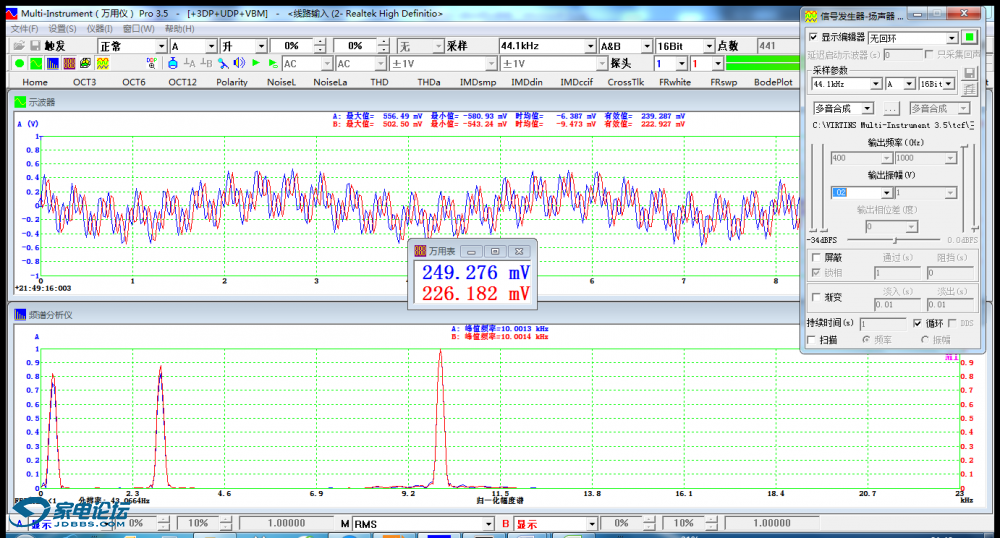Click the spectrum 3D plot icon
Viewport: 1000px width, 538px height.
(x=85, y=63)
